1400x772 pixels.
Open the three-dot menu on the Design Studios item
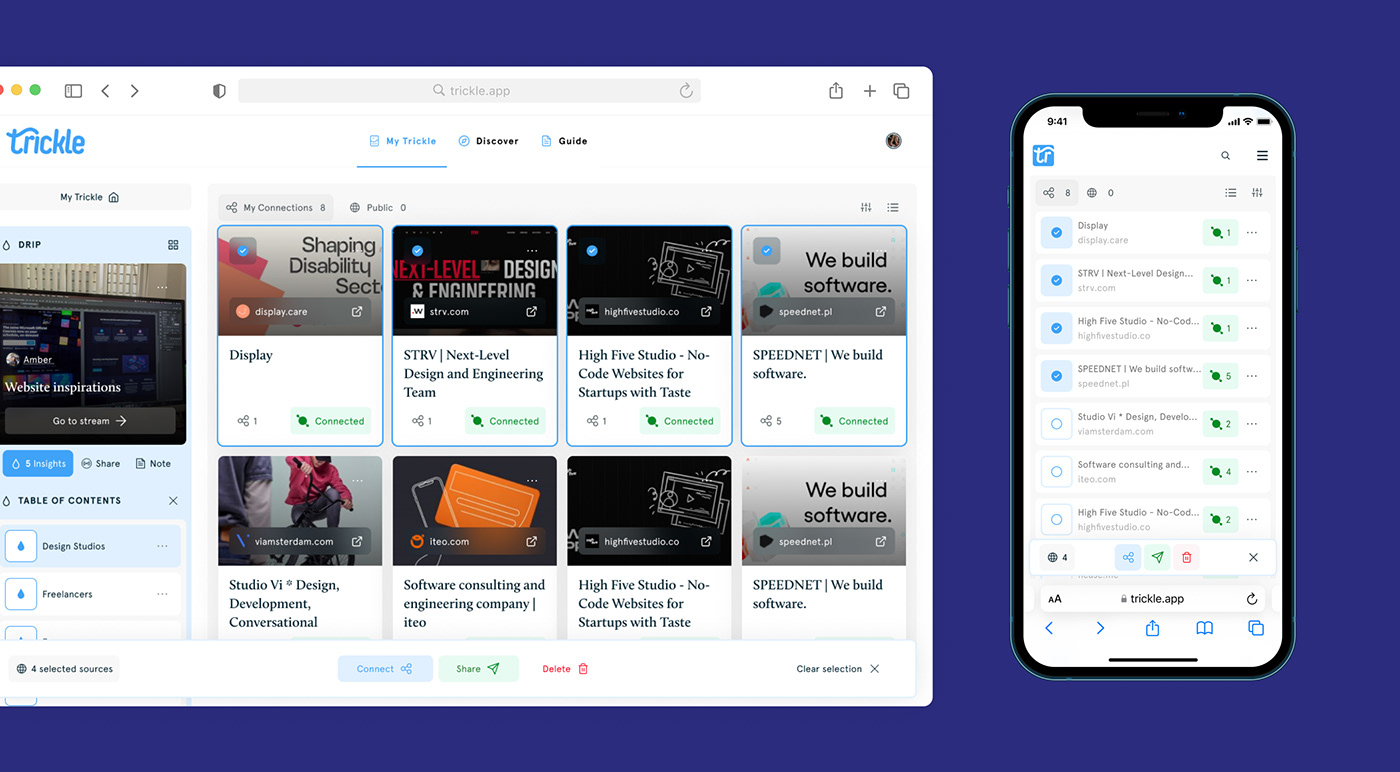coord(162,547)
